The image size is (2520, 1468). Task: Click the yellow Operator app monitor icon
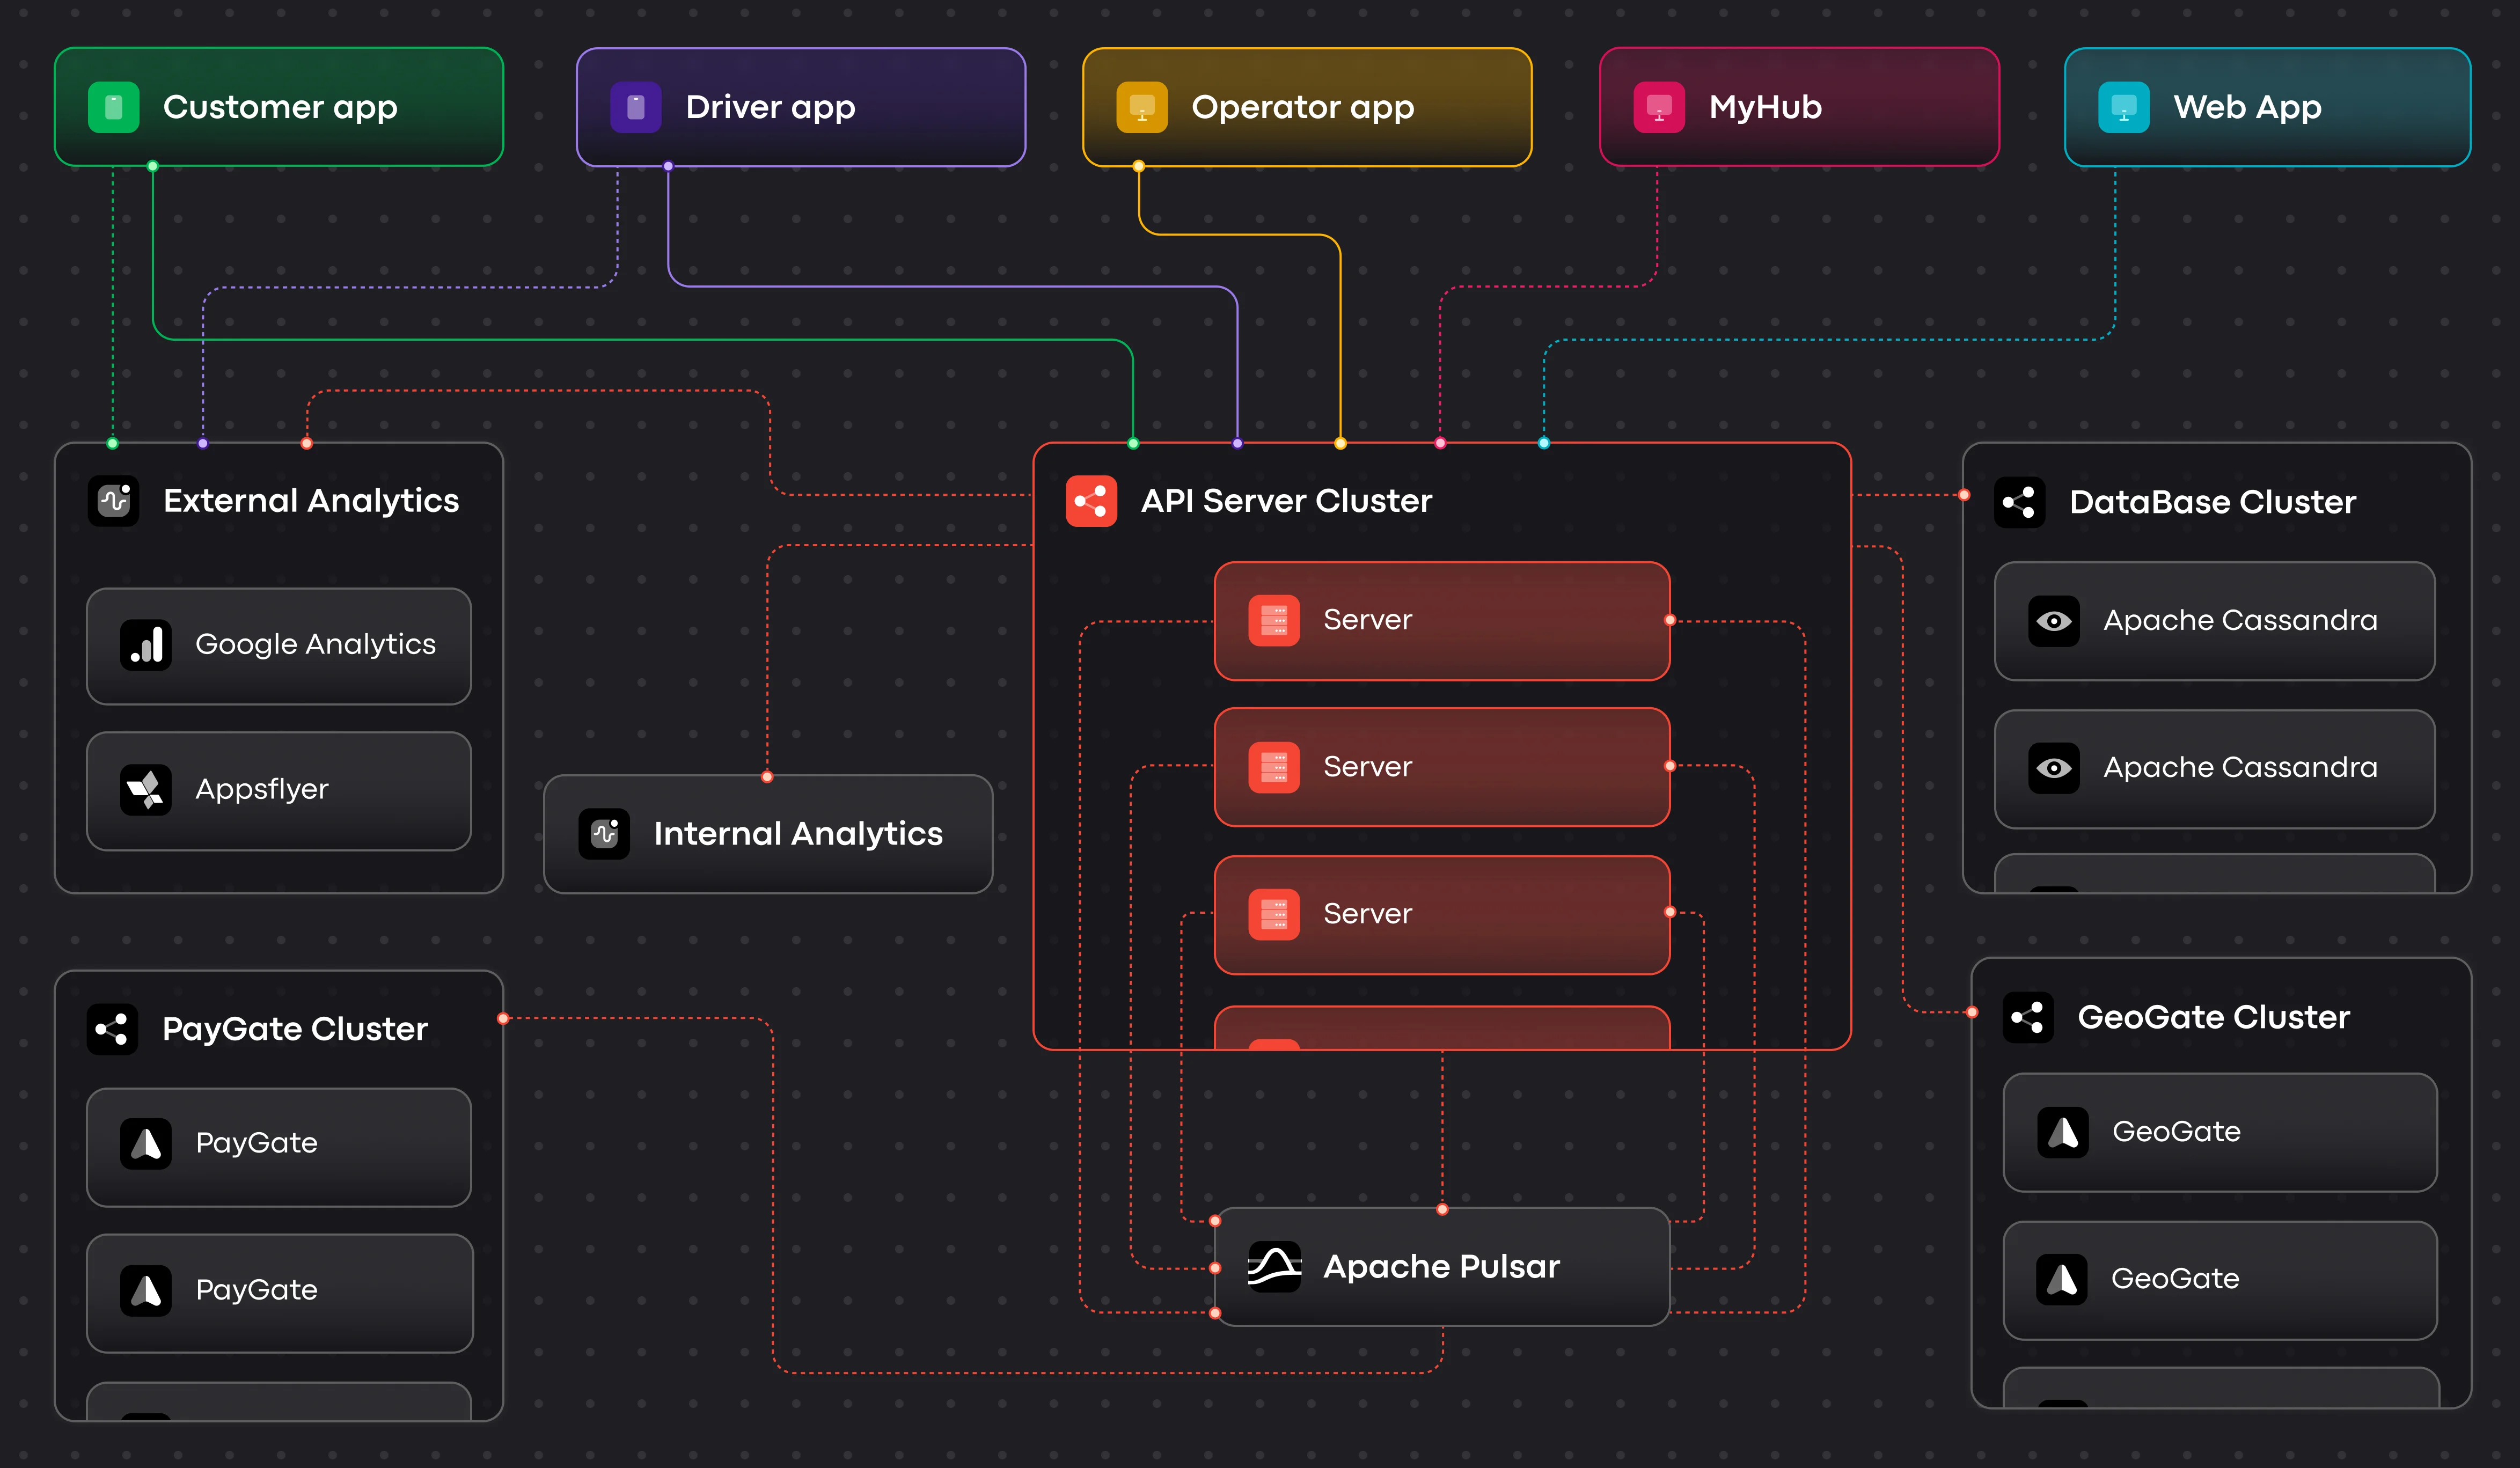[x=1141, y=107]
